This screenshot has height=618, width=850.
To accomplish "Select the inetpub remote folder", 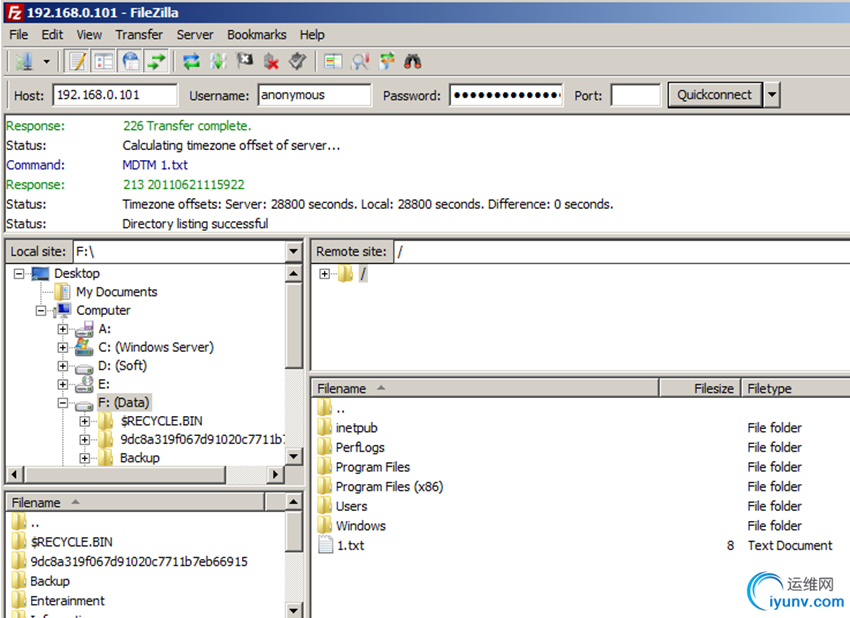I will point(356,428).
